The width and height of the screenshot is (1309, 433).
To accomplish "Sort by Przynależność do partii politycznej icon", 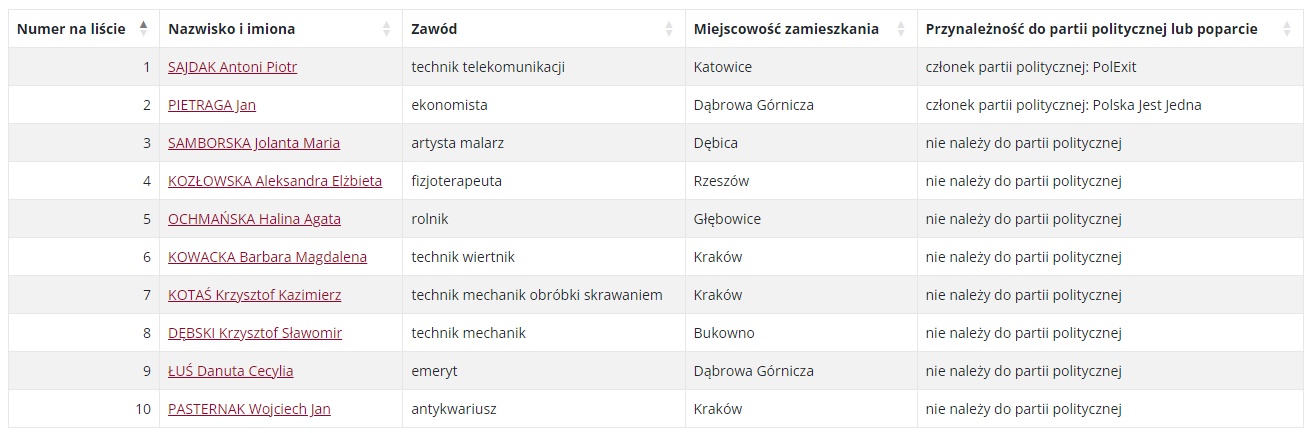I will [x=1287, y=29].
